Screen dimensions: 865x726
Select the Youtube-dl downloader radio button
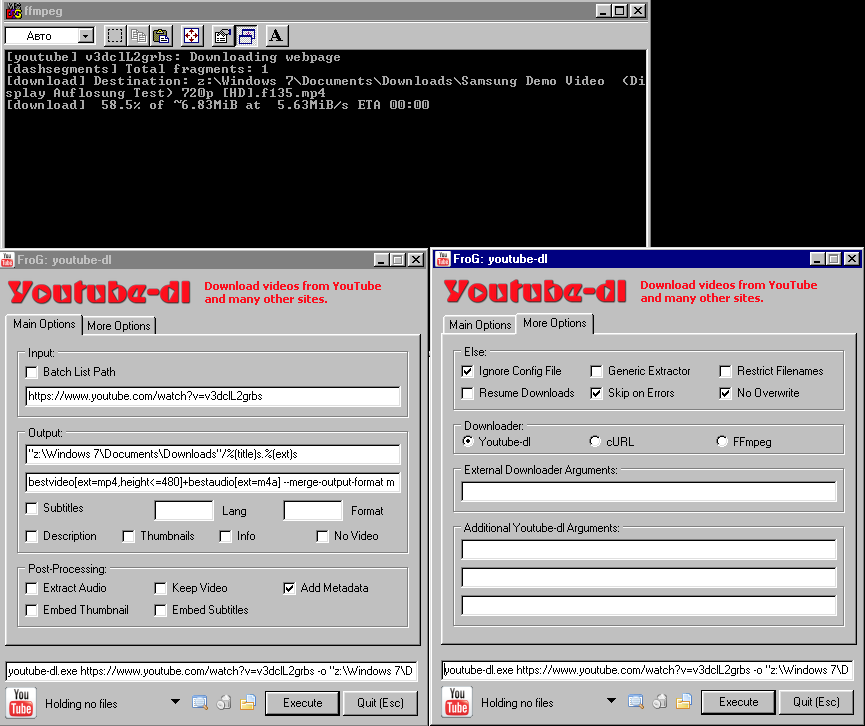(x=468, y=441)
